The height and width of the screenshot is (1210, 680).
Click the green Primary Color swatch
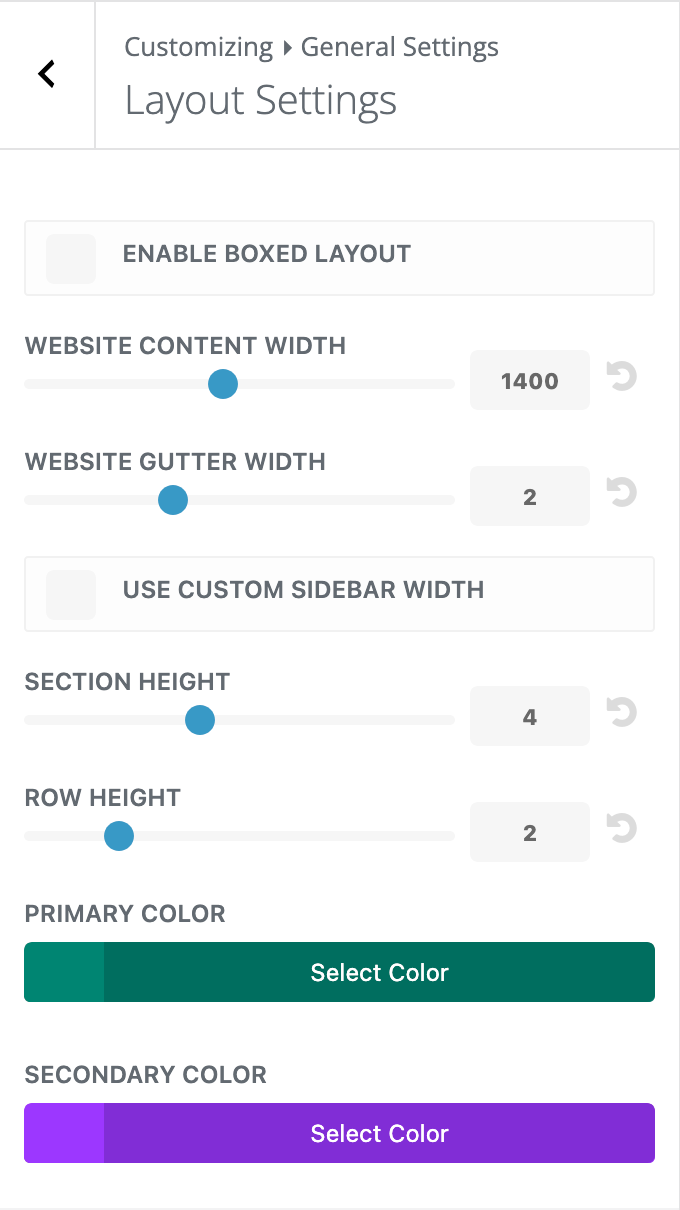click(64, 973)
